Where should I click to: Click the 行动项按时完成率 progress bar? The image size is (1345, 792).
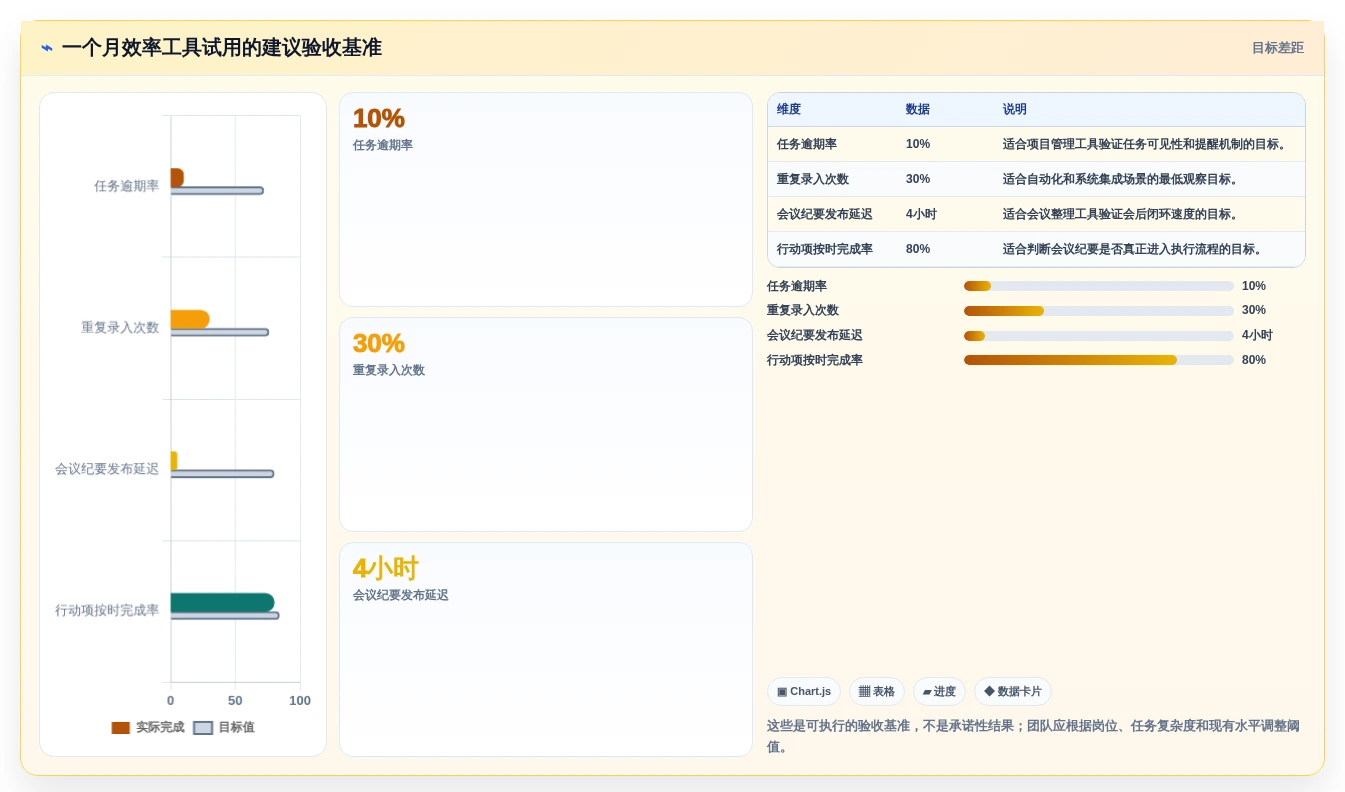pyautogui.click(x=1099, y=360)
